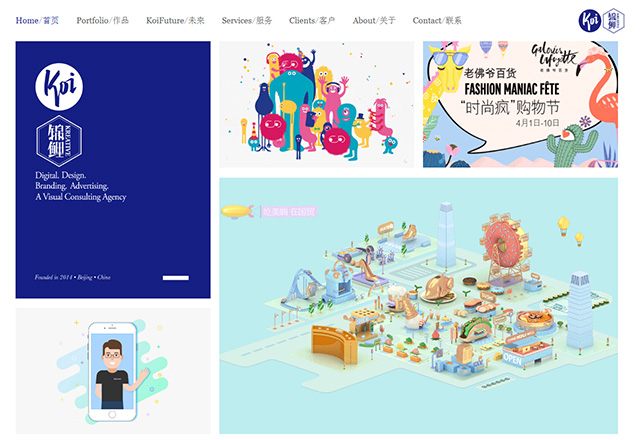640x440 pixels.
Task: Select Services/服务 in the navigation
Action: click(x=247, y=20)
